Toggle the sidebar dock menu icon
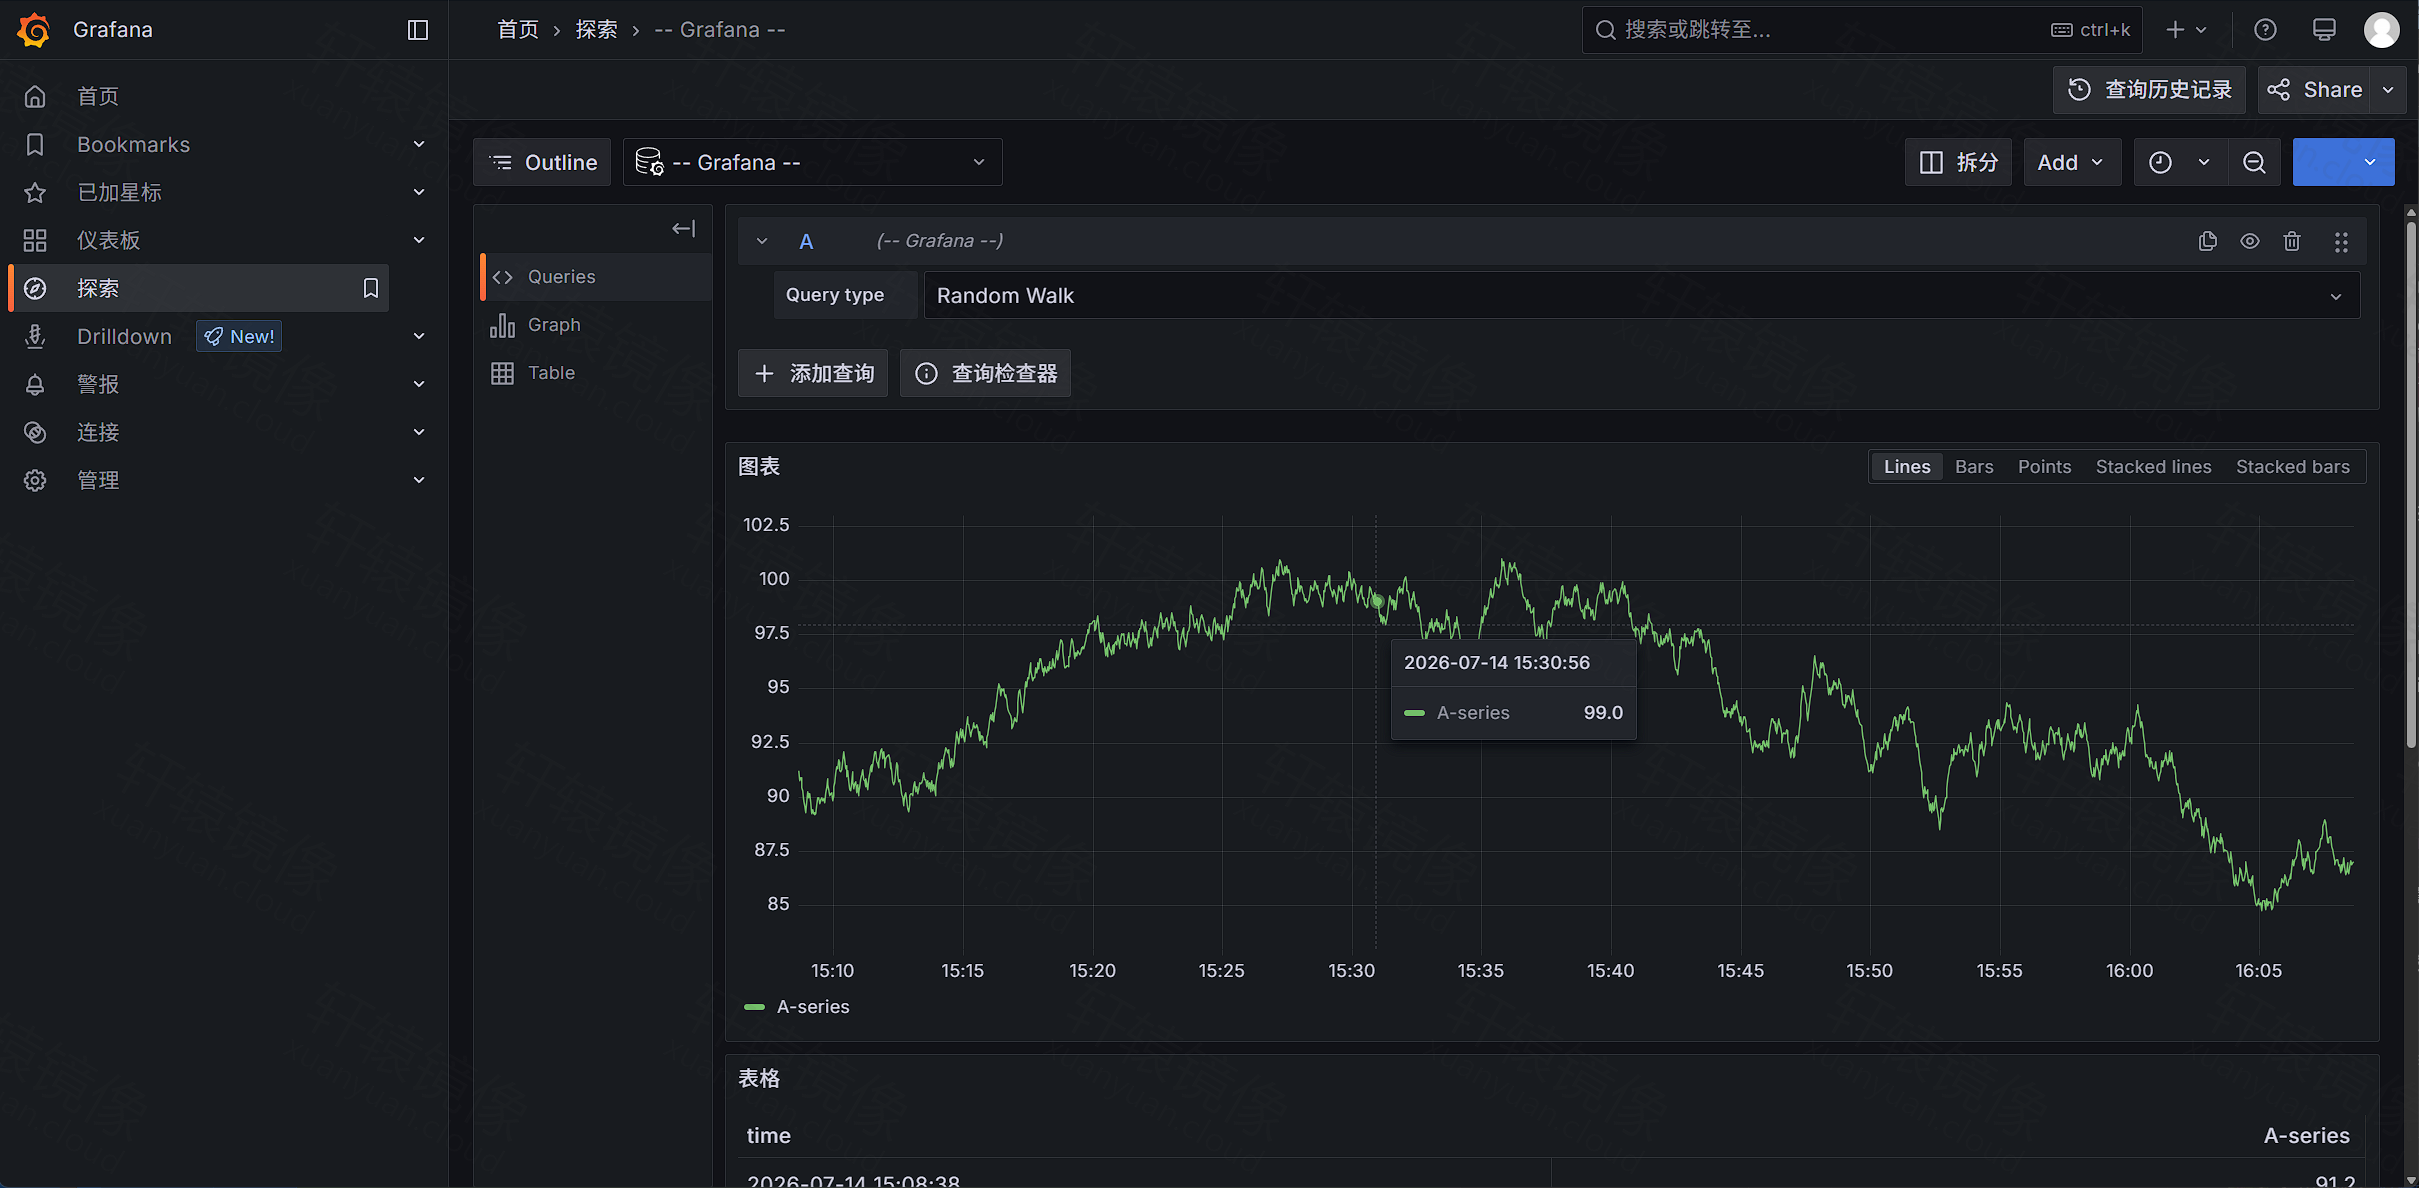Screen dimensions: 2419x1188 pos(418,30)
